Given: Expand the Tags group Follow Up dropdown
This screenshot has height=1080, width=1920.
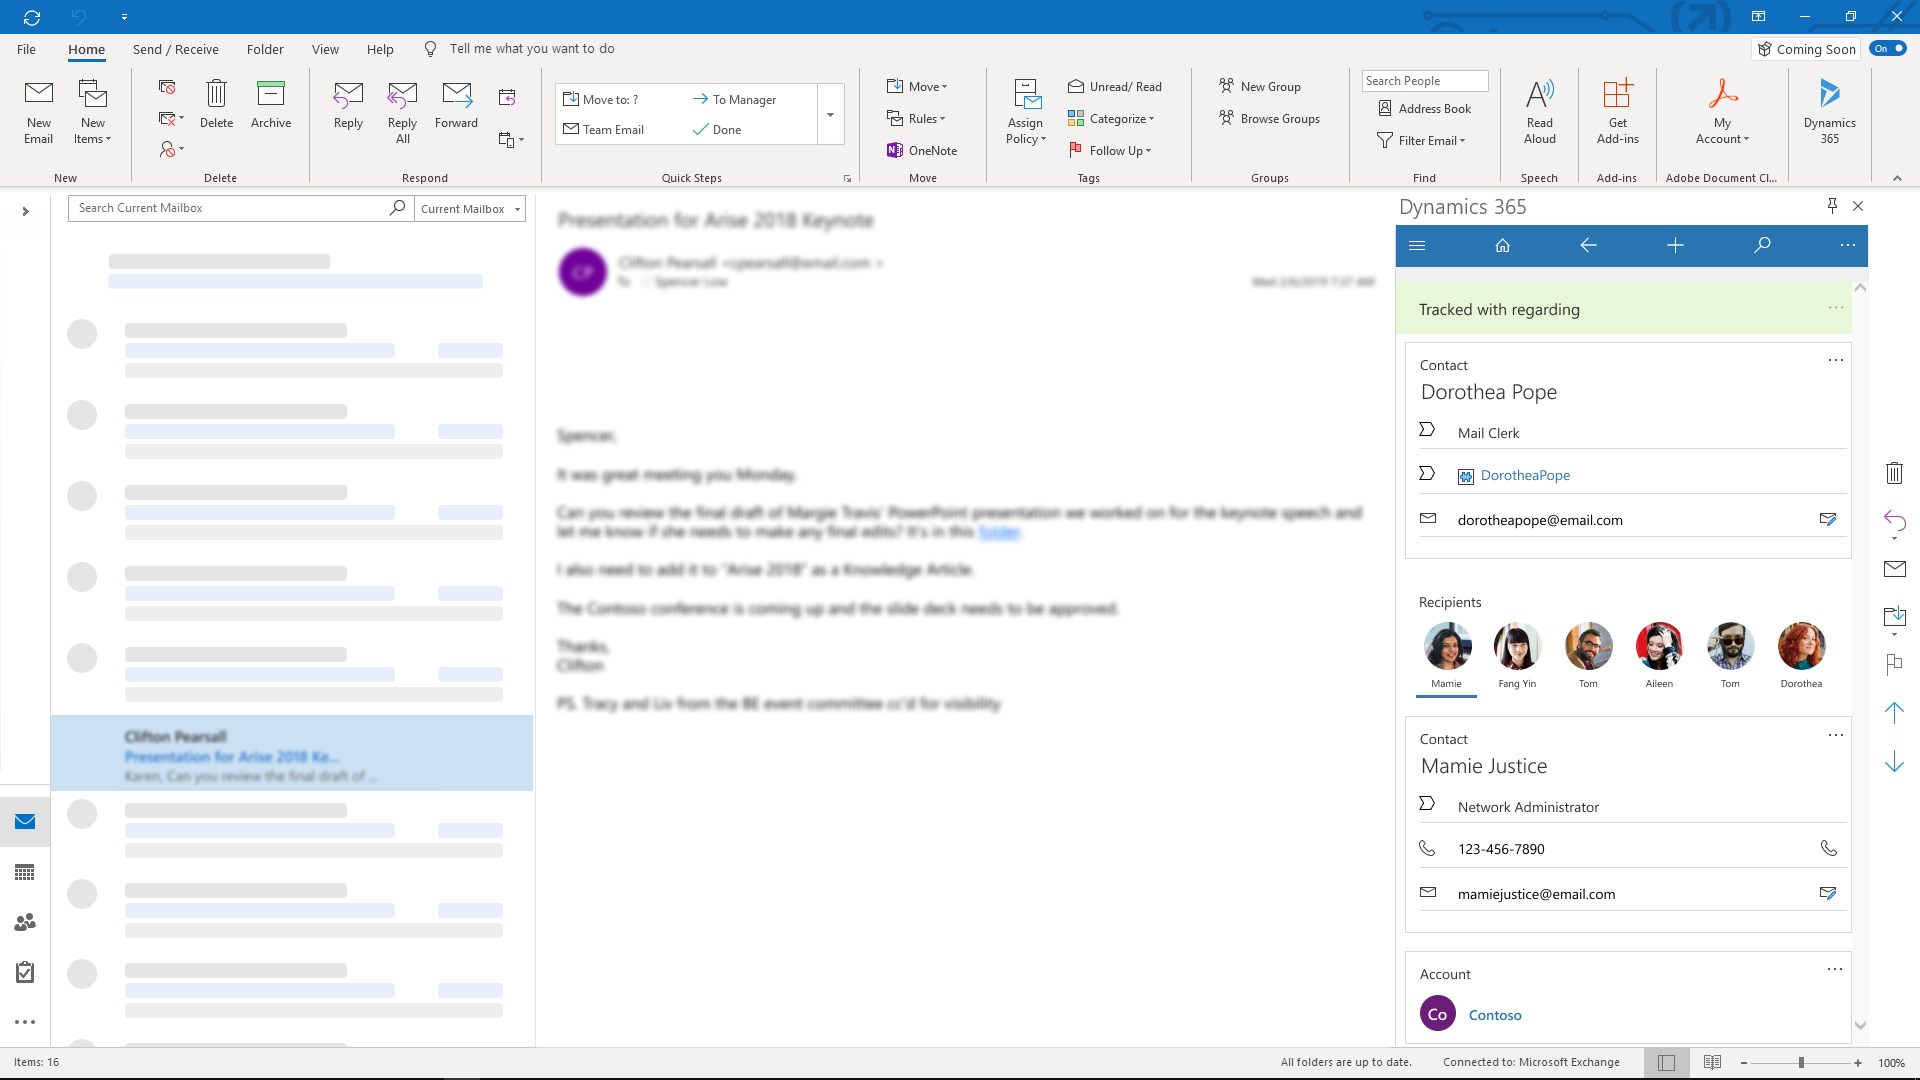Looking at the screenshot, I should point(1150,149).
